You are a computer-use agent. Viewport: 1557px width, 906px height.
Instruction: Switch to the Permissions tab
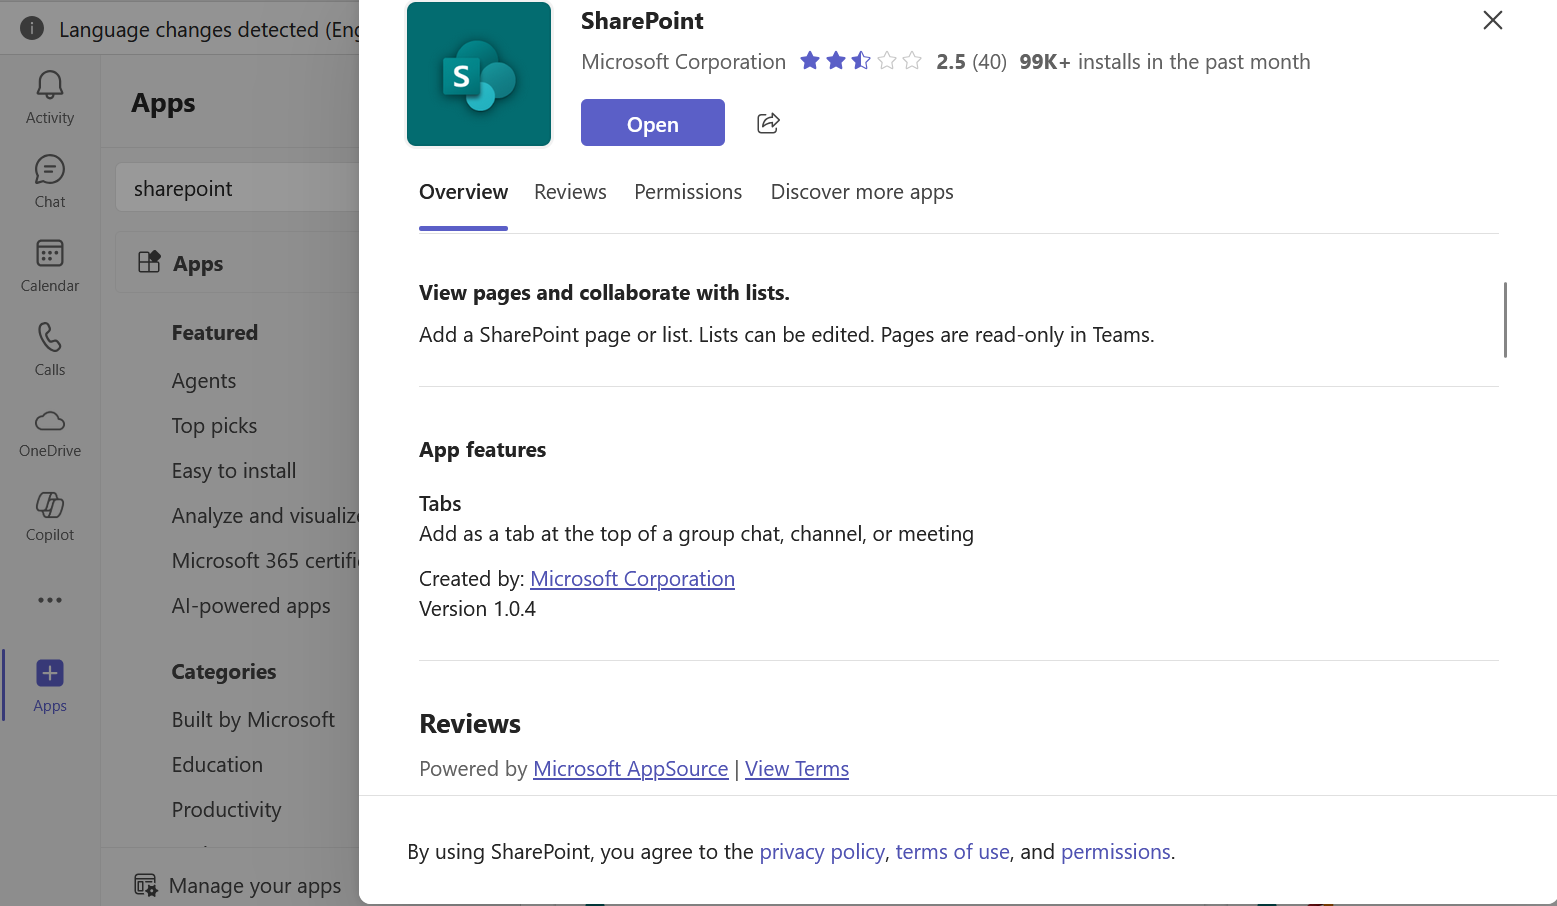click(x=688, y=192)
